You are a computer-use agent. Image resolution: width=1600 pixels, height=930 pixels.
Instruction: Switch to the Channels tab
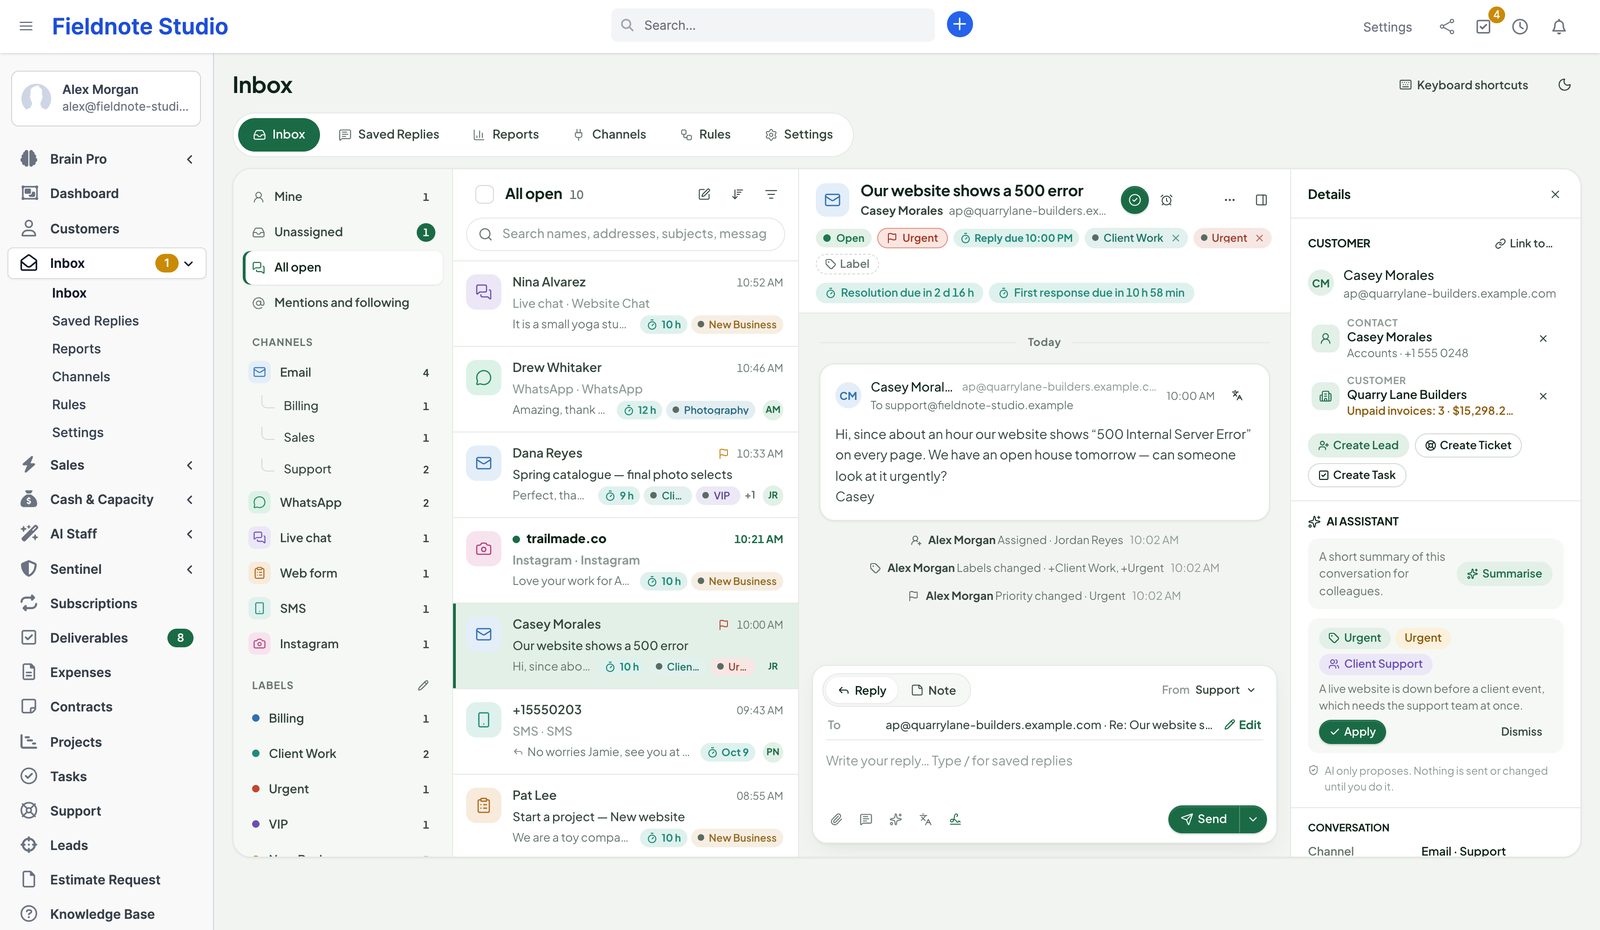pyautogui.click(x=609, y=134)
